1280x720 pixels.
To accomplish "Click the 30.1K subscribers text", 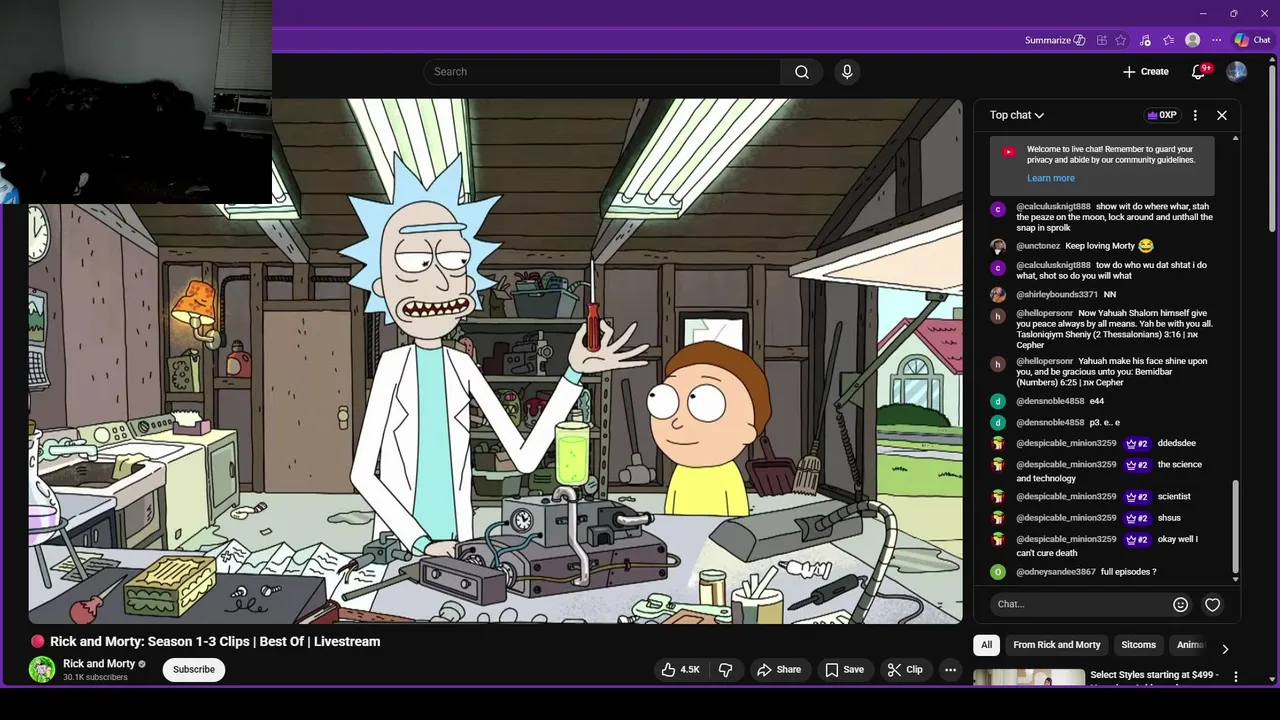I will 95,678.
